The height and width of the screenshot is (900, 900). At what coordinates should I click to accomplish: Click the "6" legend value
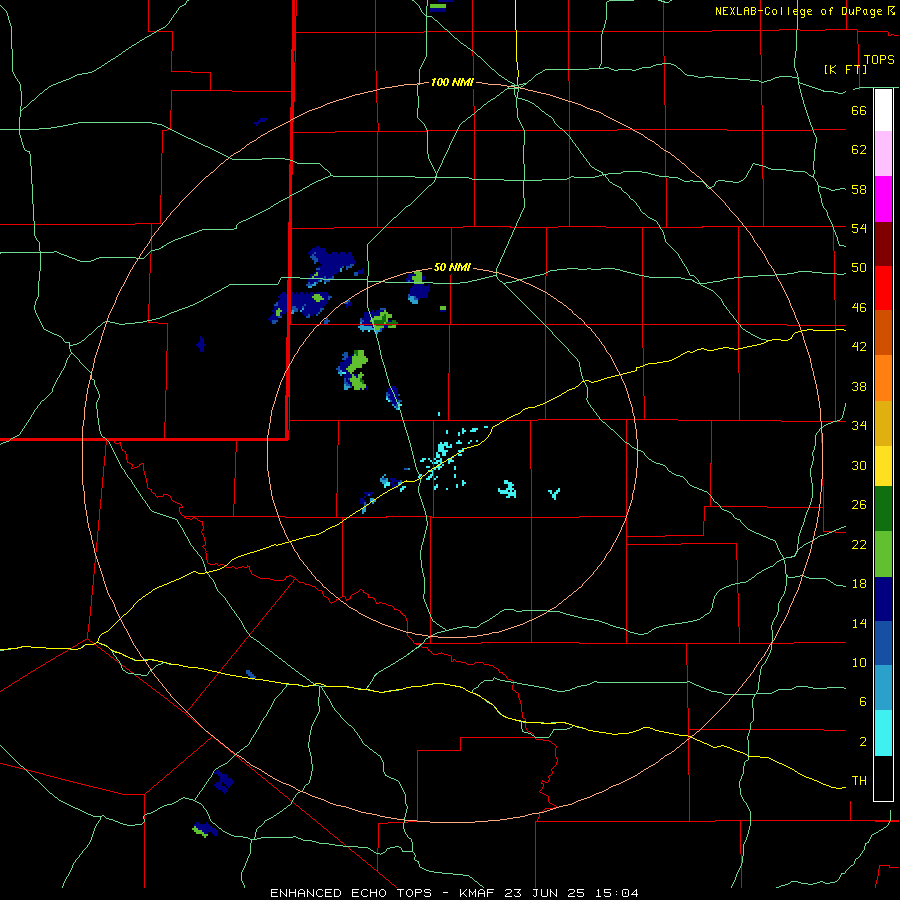coord(863,702)
